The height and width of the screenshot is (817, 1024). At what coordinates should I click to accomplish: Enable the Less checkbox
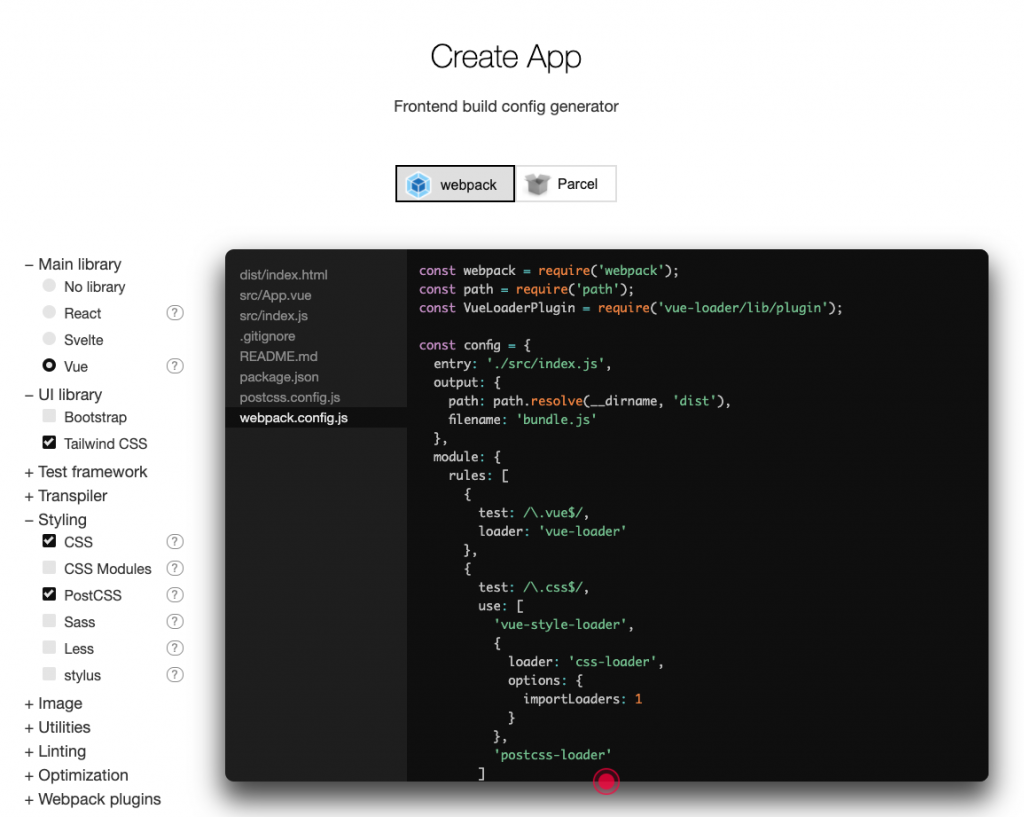coord(49,647)
